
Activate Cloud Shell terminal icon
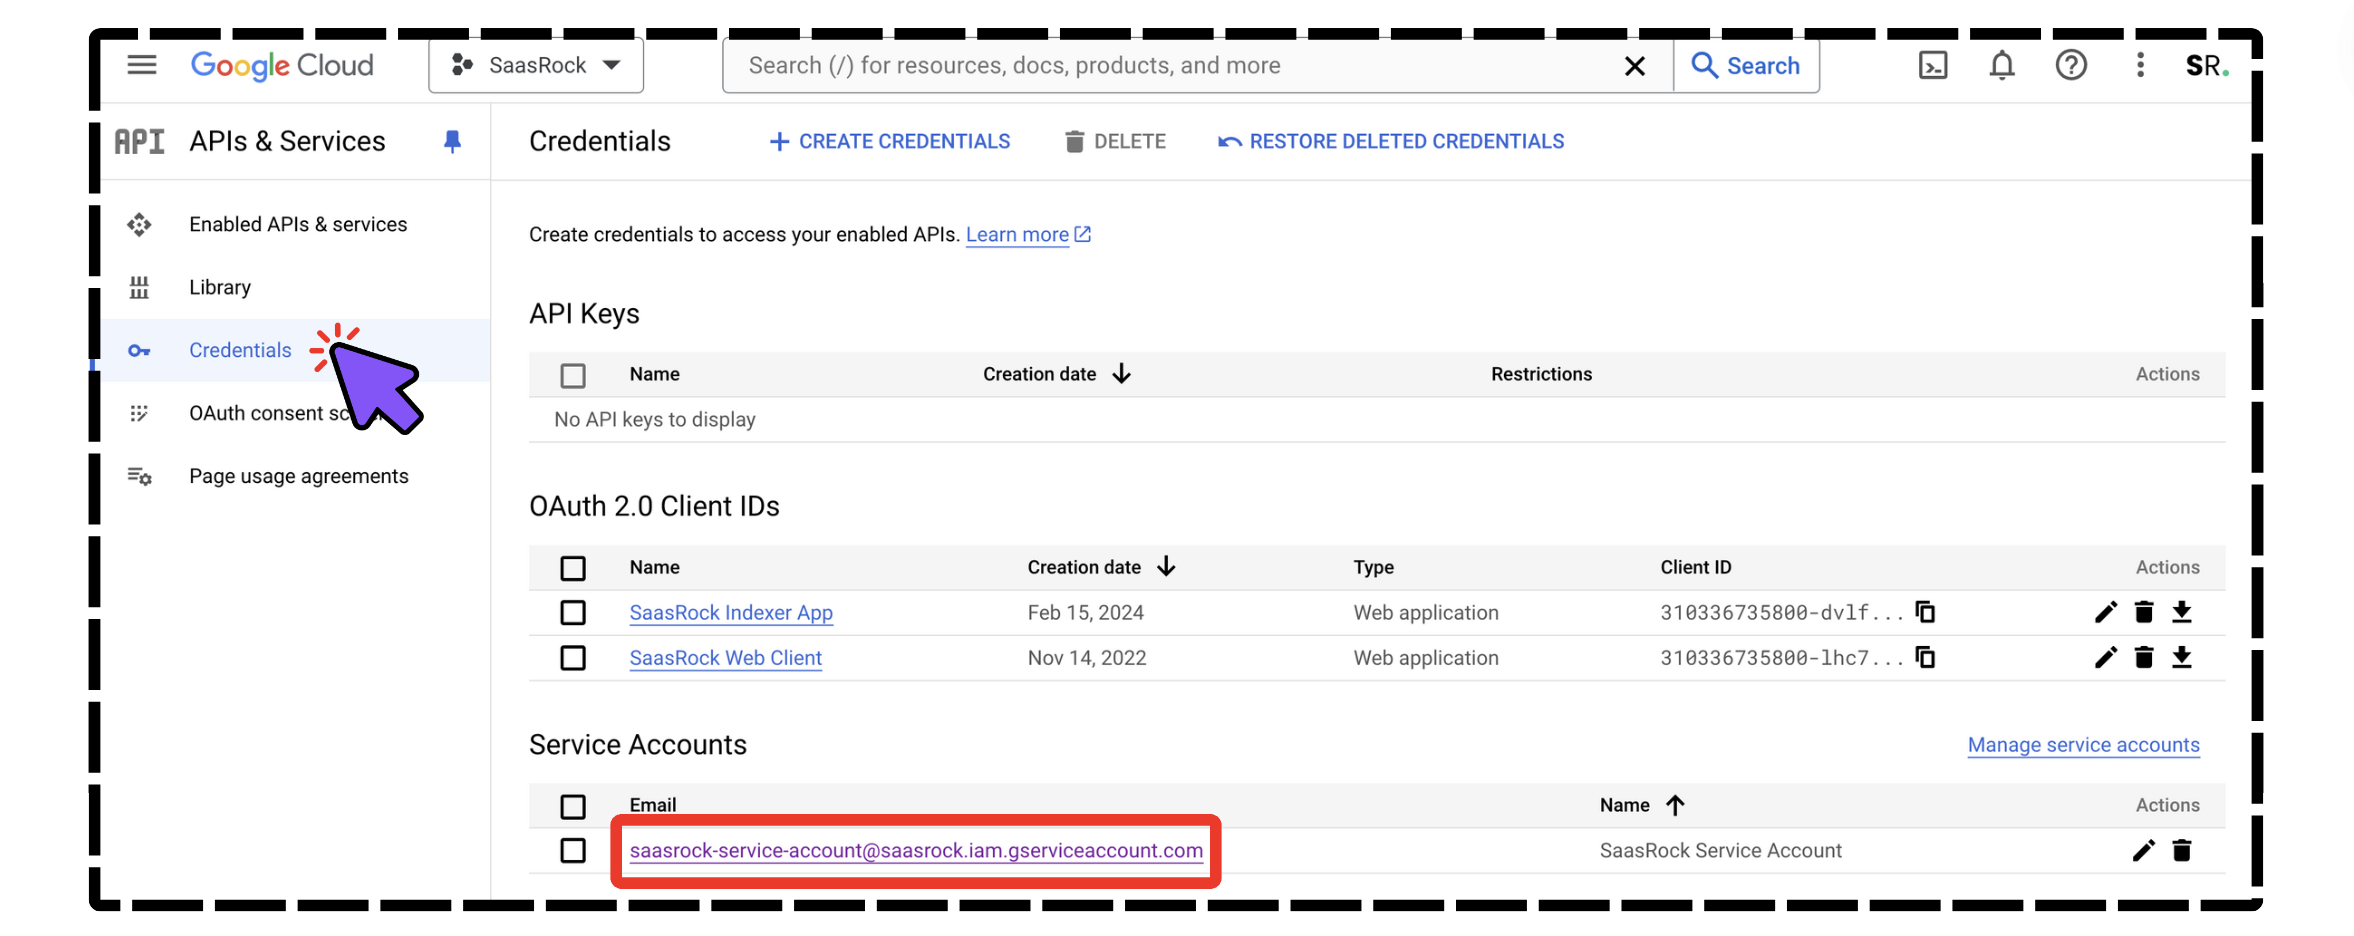(1933, 66)
